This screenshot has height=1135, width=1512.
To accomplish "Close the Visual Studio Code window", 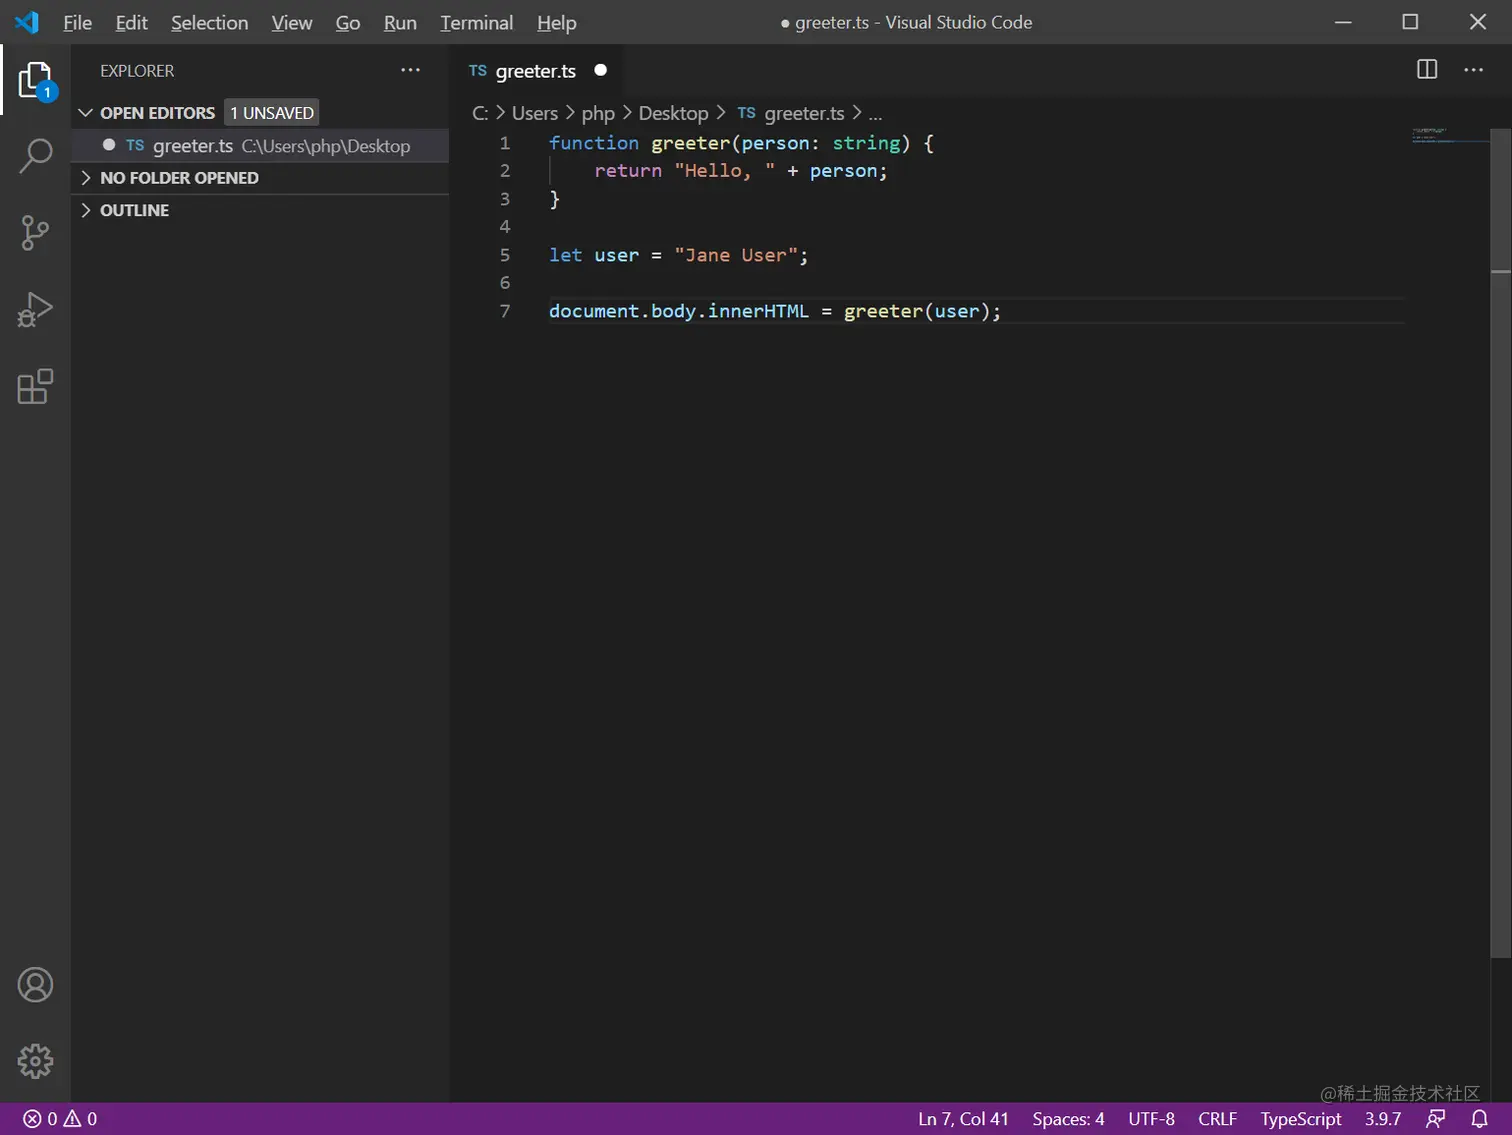I will pos(1478,22).
